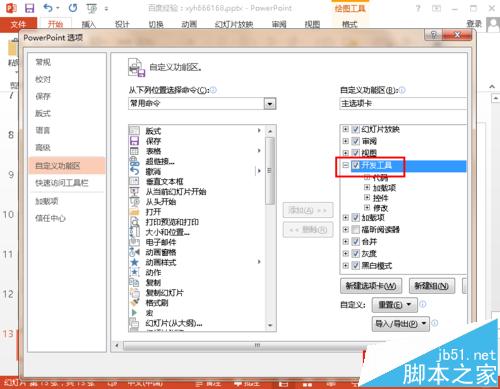The height and width of the screenshot is (389, 500).
Task: Click the PowerPoint app logo icon
Action: click(11, 8)
